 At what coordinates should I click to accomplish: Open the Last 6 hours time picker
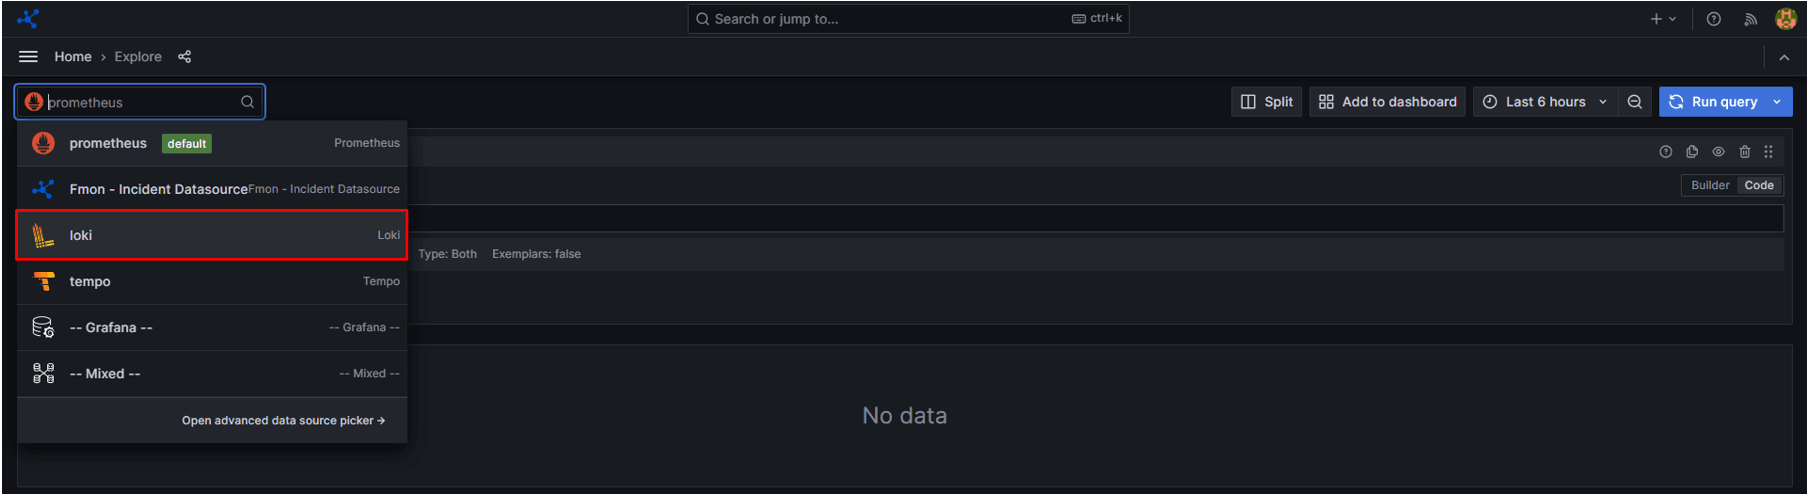point(1545,102)
